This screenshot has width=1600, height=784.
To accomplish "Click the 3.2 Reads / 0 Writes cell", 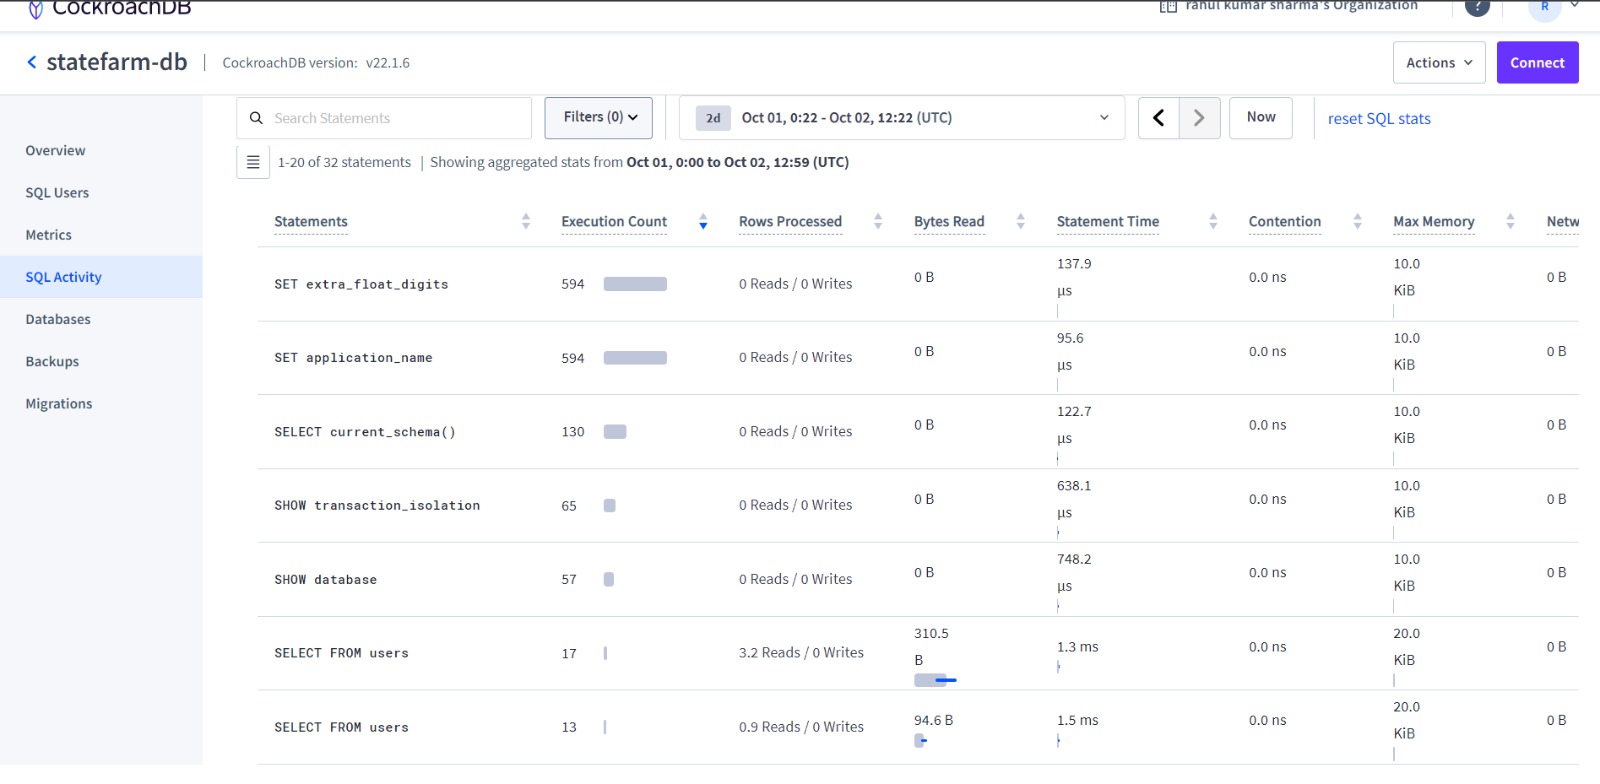I will coord(801,653).
